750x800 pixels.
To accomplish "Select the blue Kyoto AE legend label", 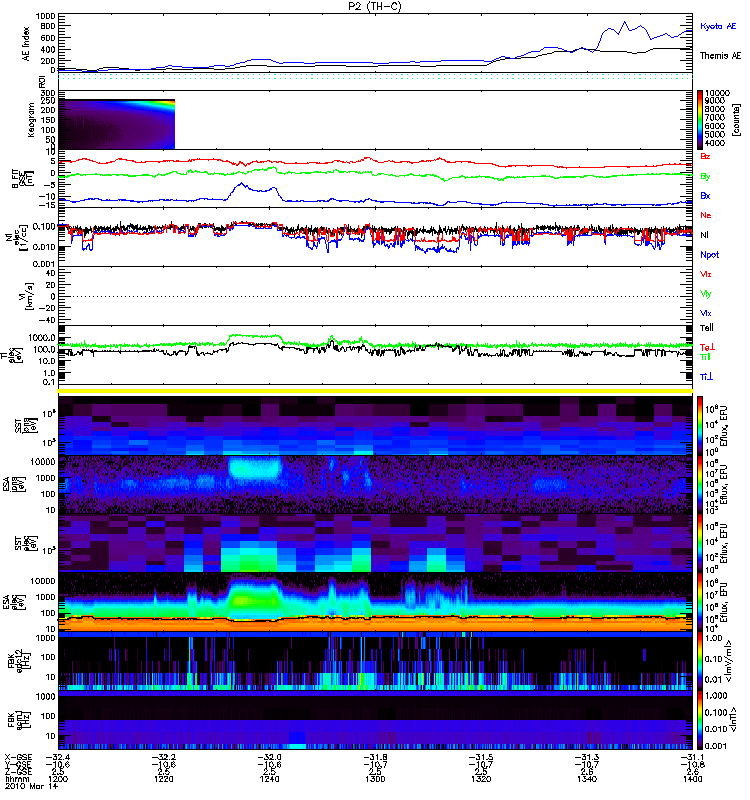I will click(x=718, y=27).
